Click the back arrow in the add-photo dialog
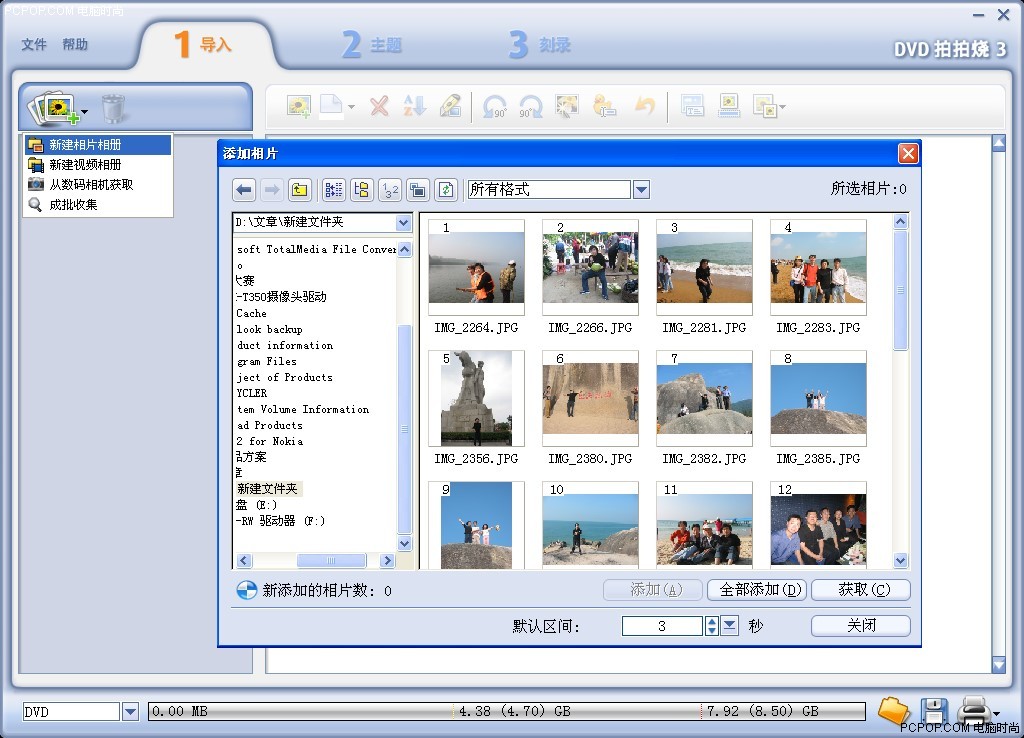Image resolution: width=1024 pixels, height=738 pixels. 244,190
